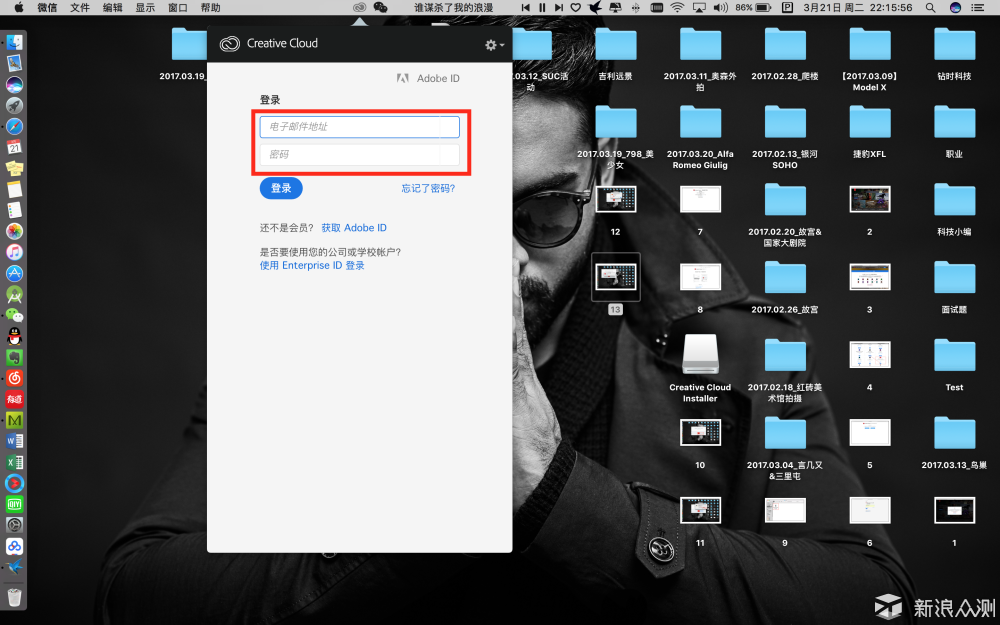Image resolution: width=1000 pixels, height=625 pixels.
Task: Open the 文件 menu in the menu bar
Action: (80, 7)
